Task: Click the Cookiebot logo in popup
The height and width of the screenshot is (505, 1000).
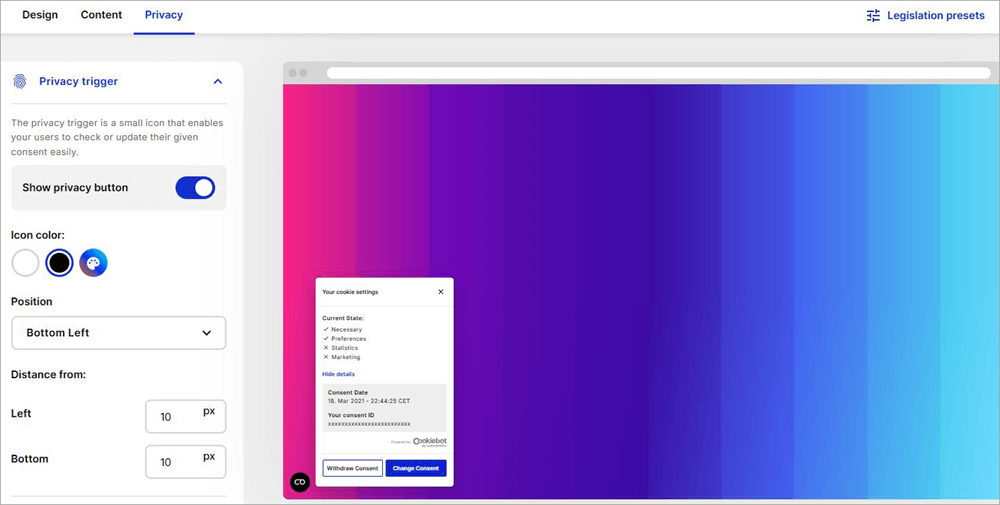Action: pos(429,440)
